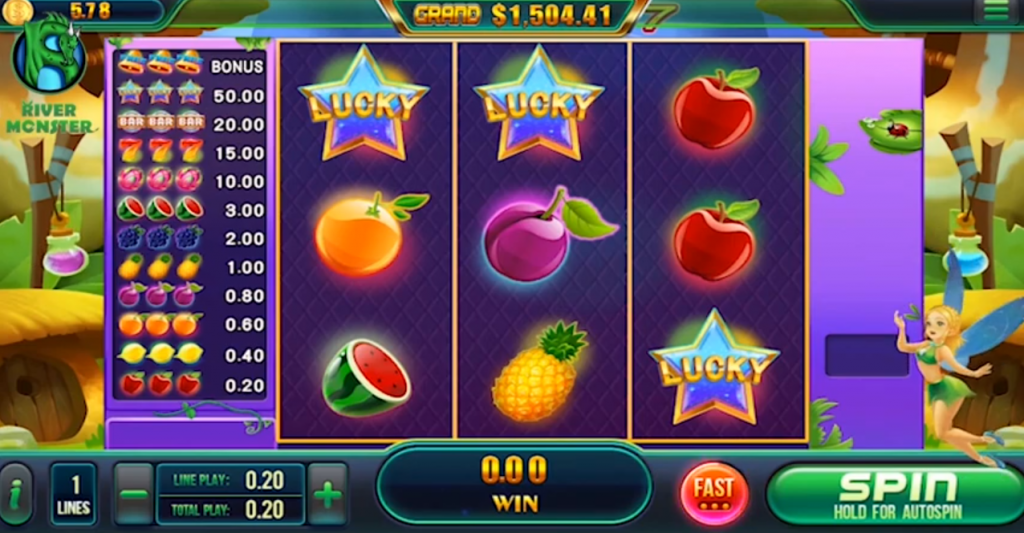Select the BONUS row in paytable
Screen dimensions: 1024x533
tap(191, 64)
